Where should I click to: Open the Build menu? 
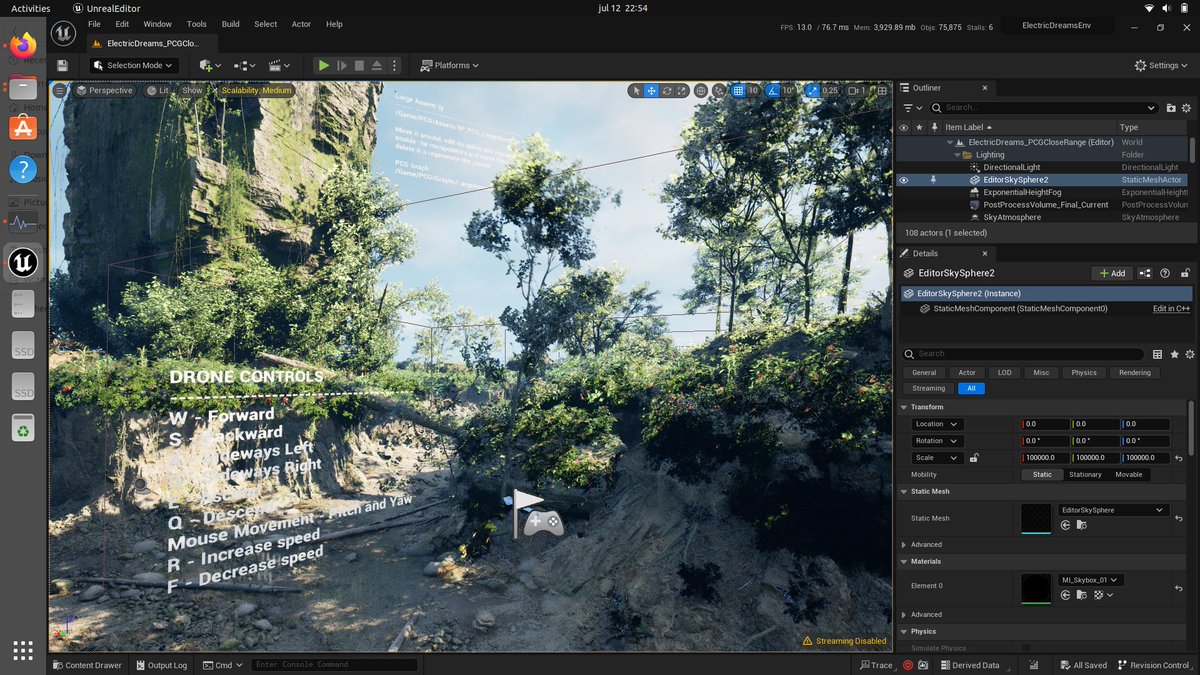point(230,24)
